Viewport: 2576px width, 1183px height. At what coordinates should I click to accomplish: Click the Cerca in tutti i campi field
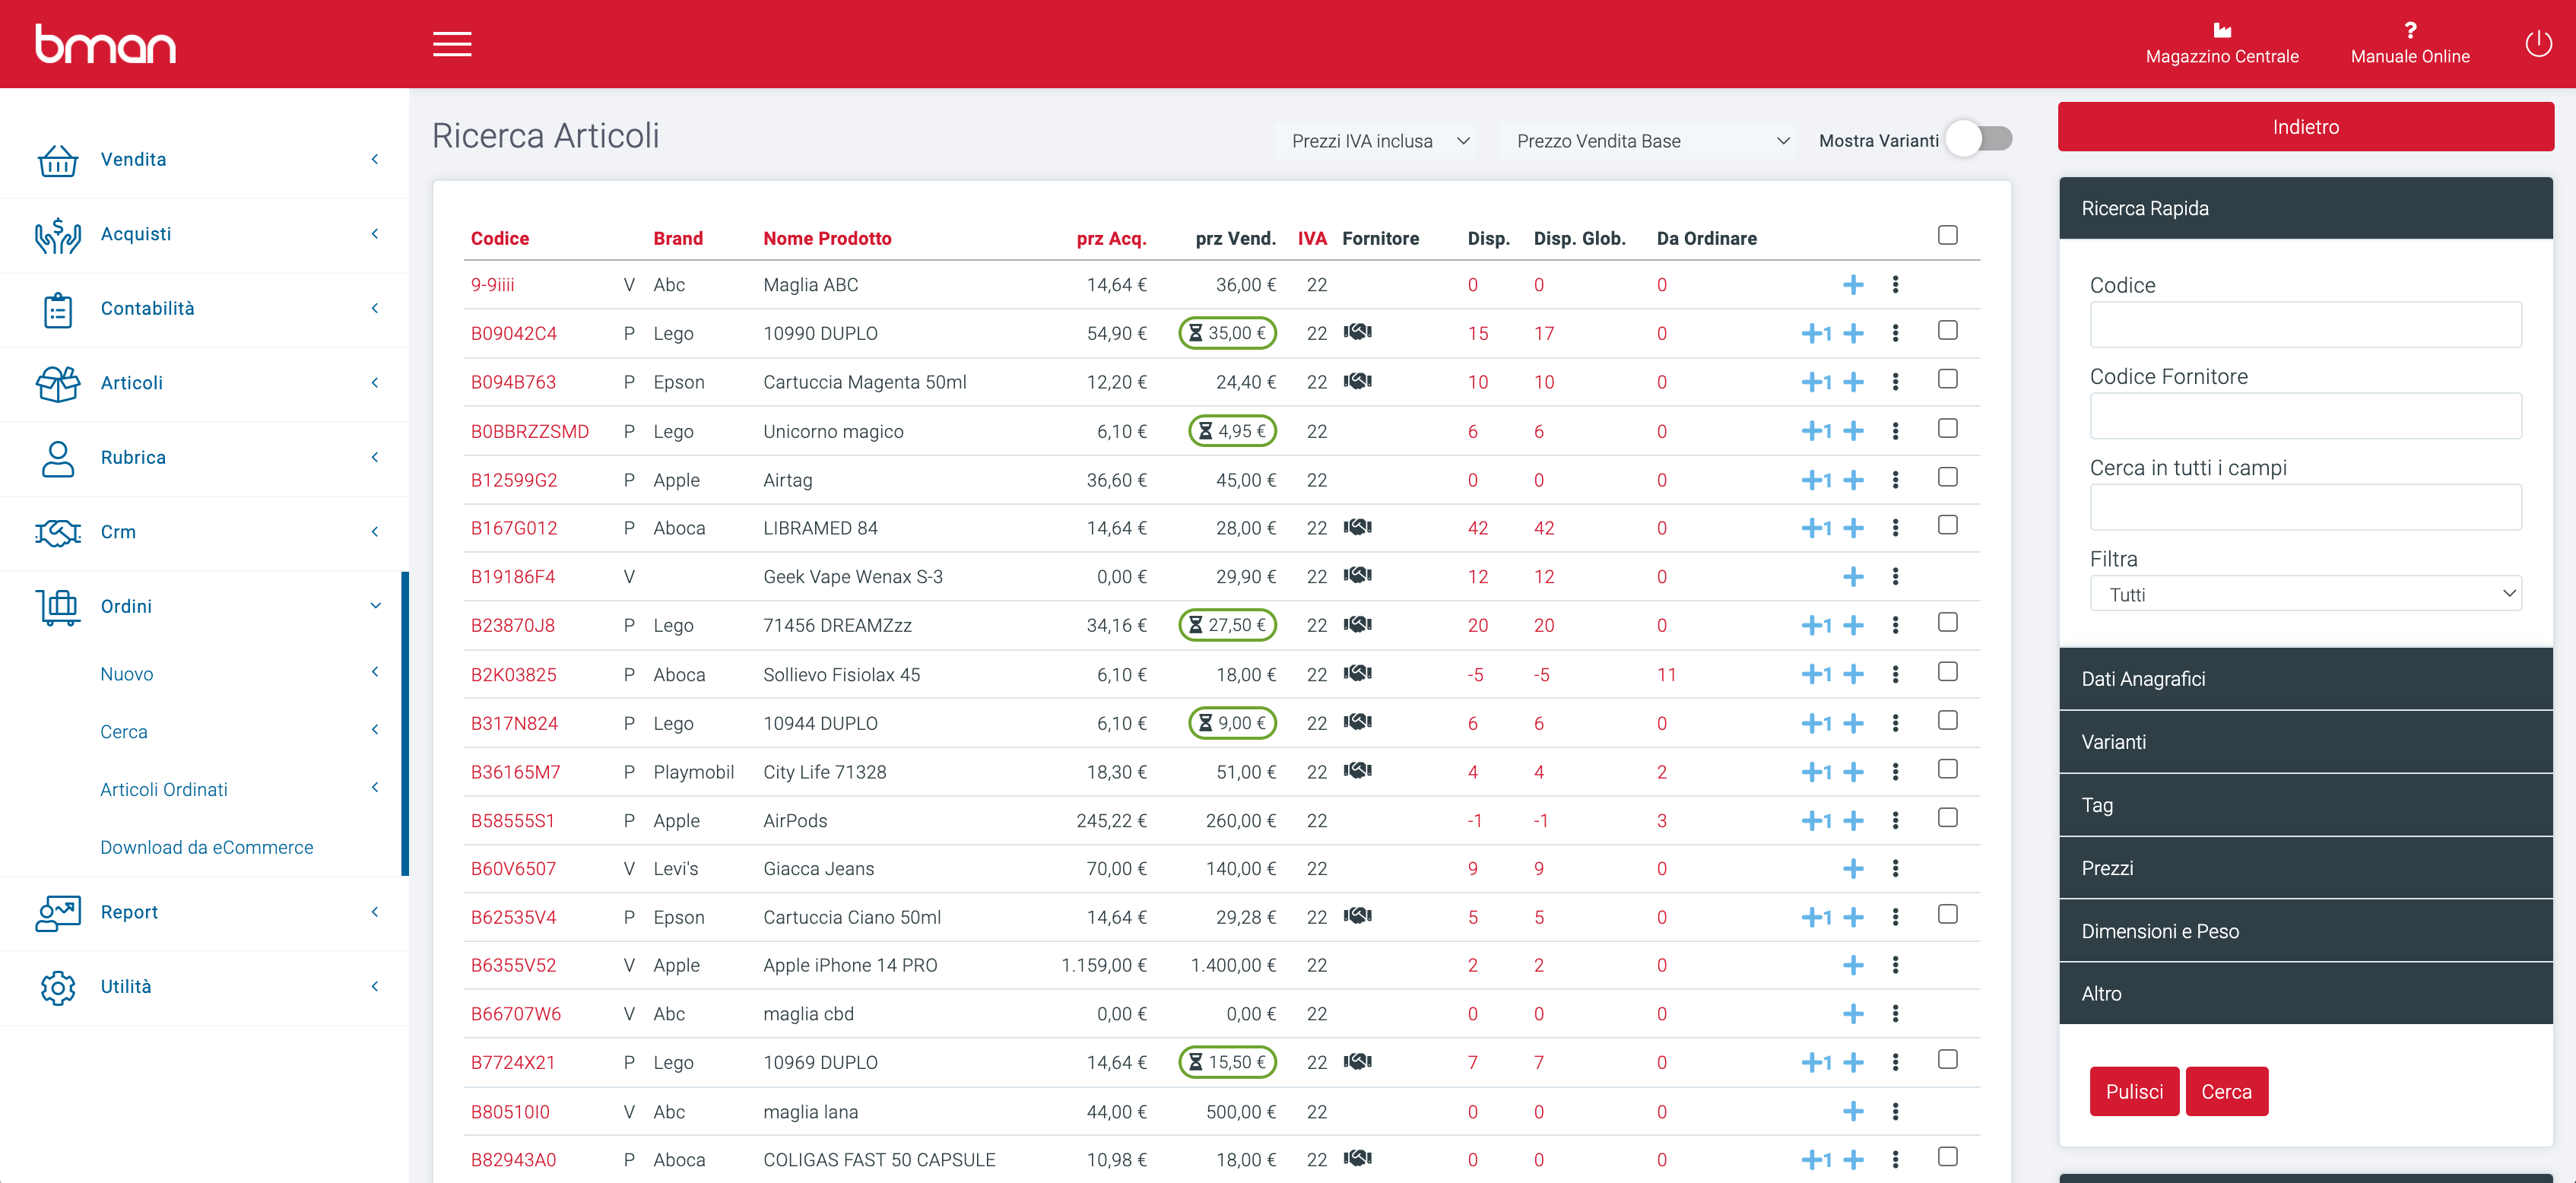click(2305, 507)
